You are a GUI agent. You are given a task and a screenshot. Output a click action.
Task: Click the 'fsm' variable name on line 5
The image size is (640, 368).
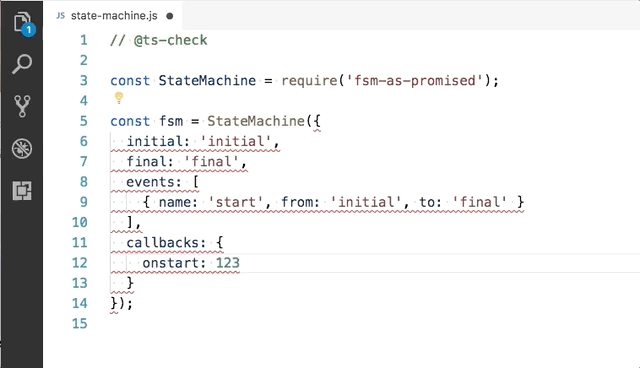(x=171, y=121)
